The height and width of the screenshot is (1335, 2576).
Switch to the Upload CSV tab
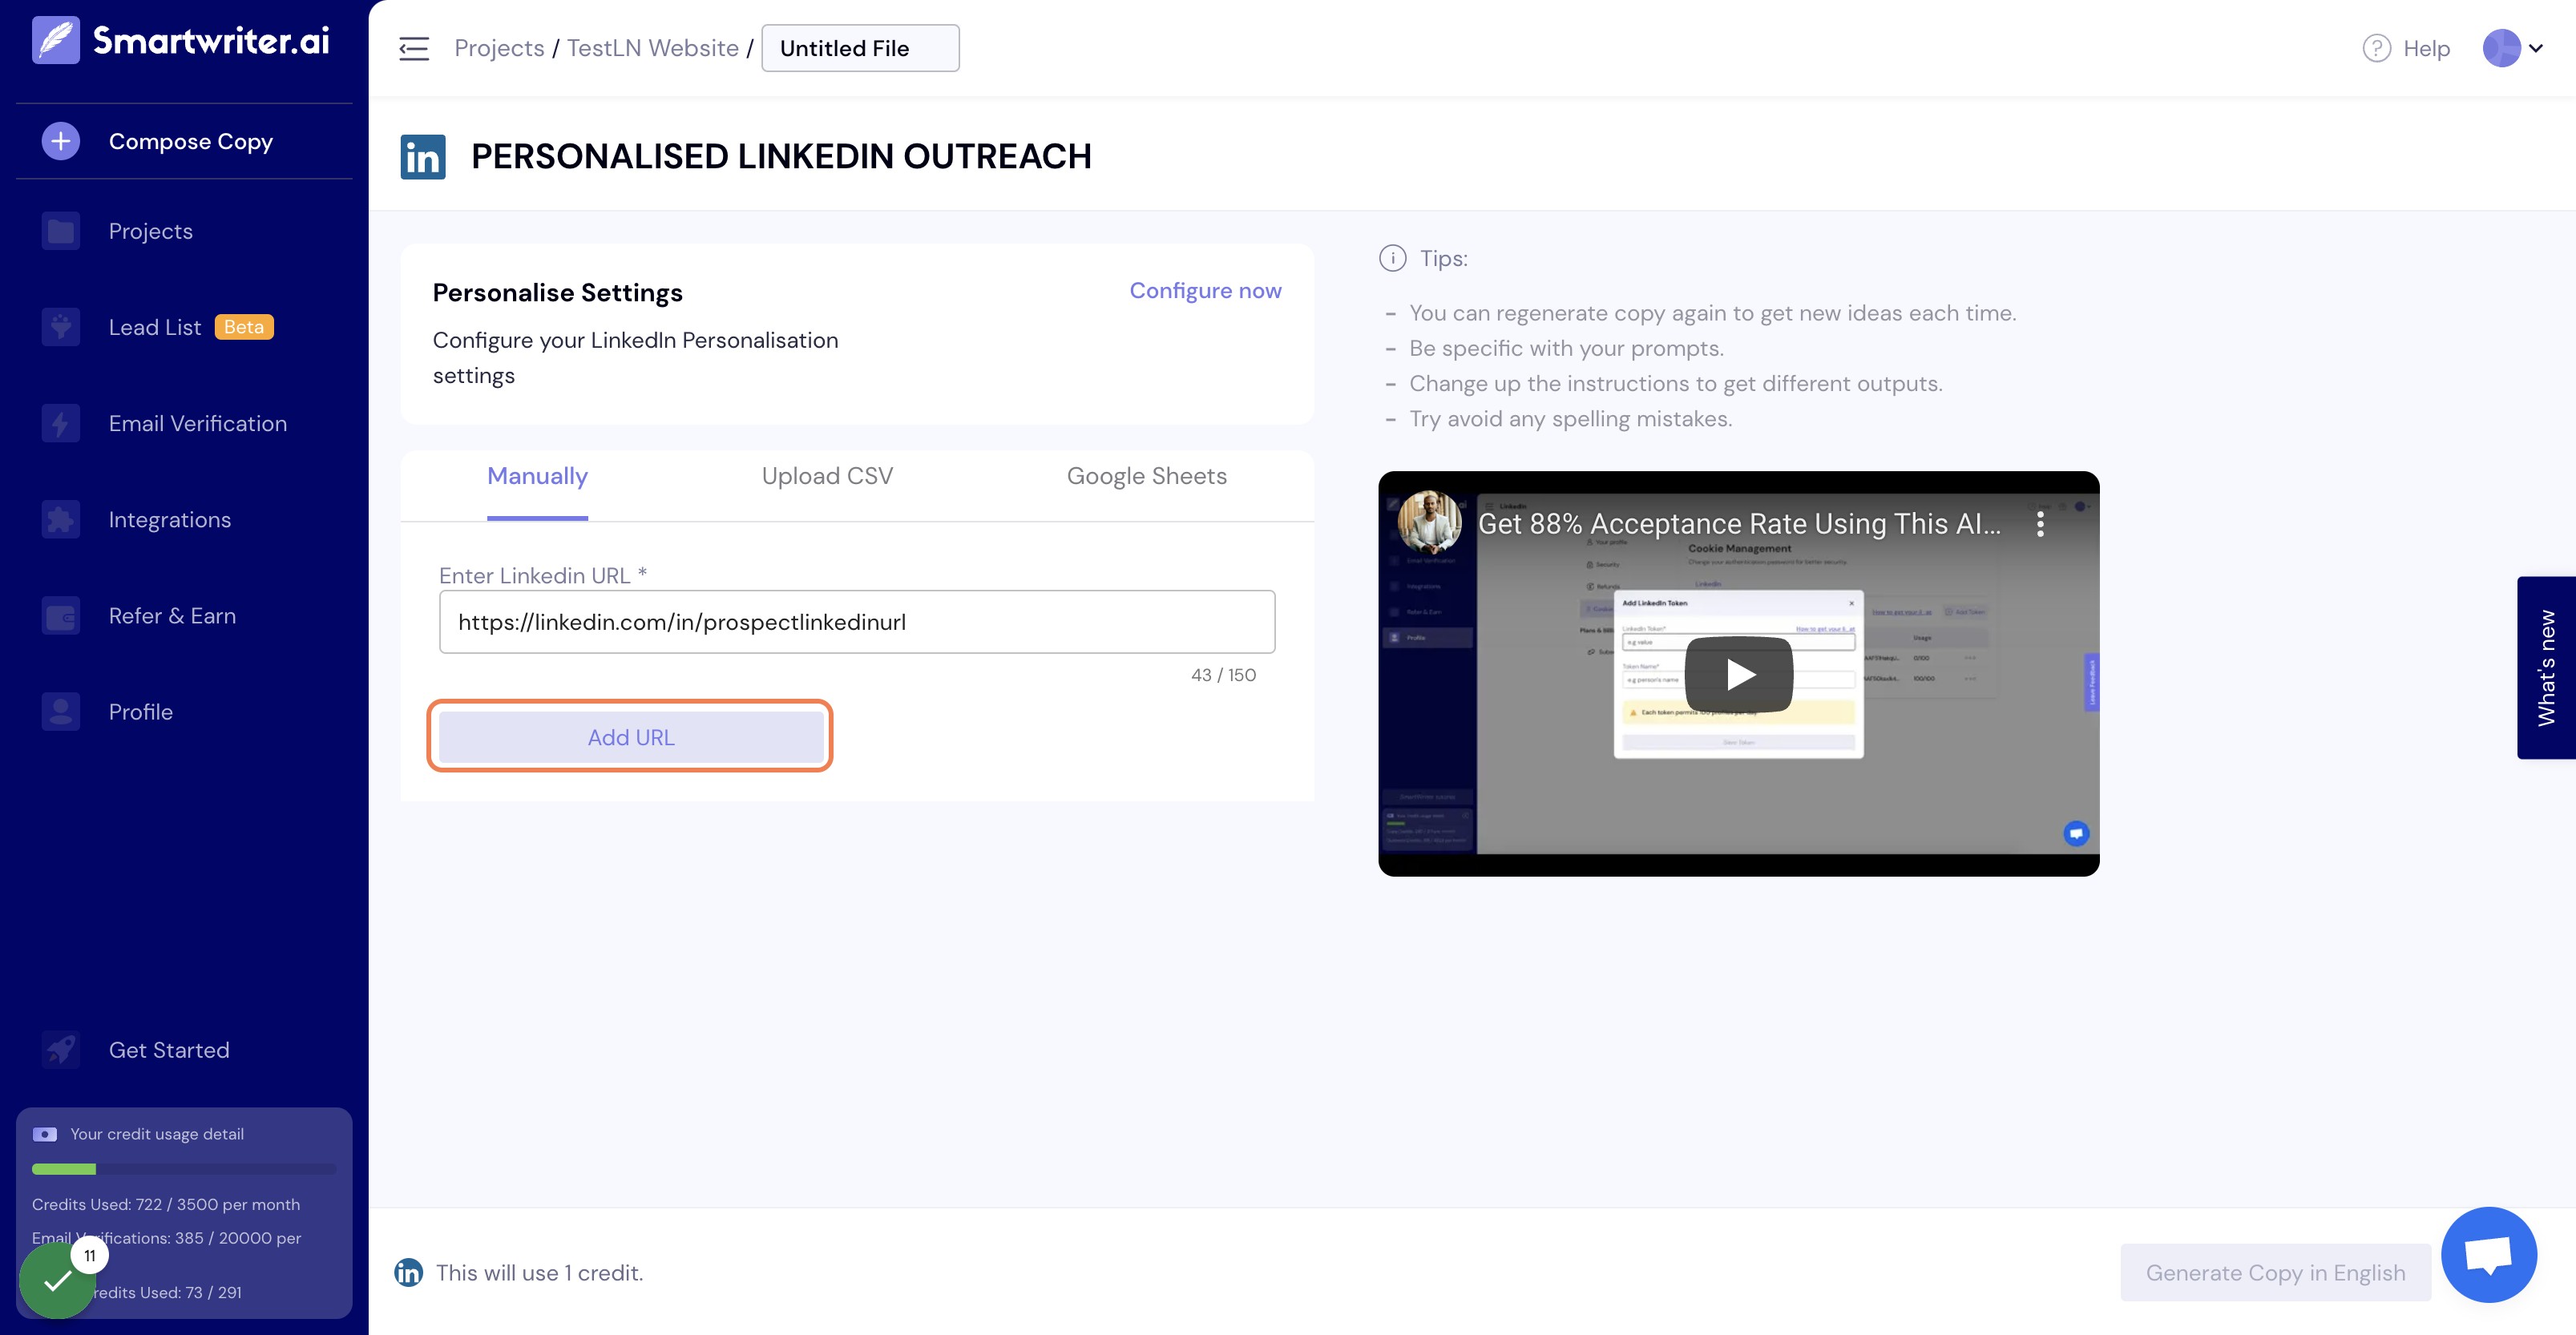[x=827, y=476]
